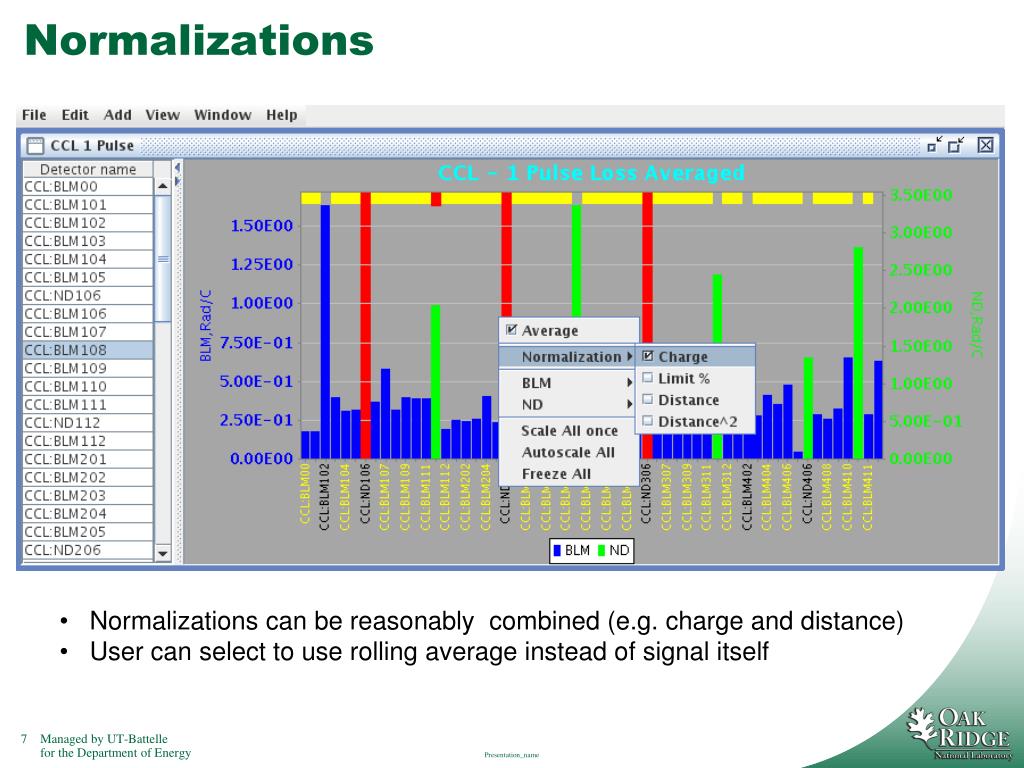The image size is (1024, 768).
Task: Choose Autoscale All
Action: pyautogui.click(x=569, y=452)
